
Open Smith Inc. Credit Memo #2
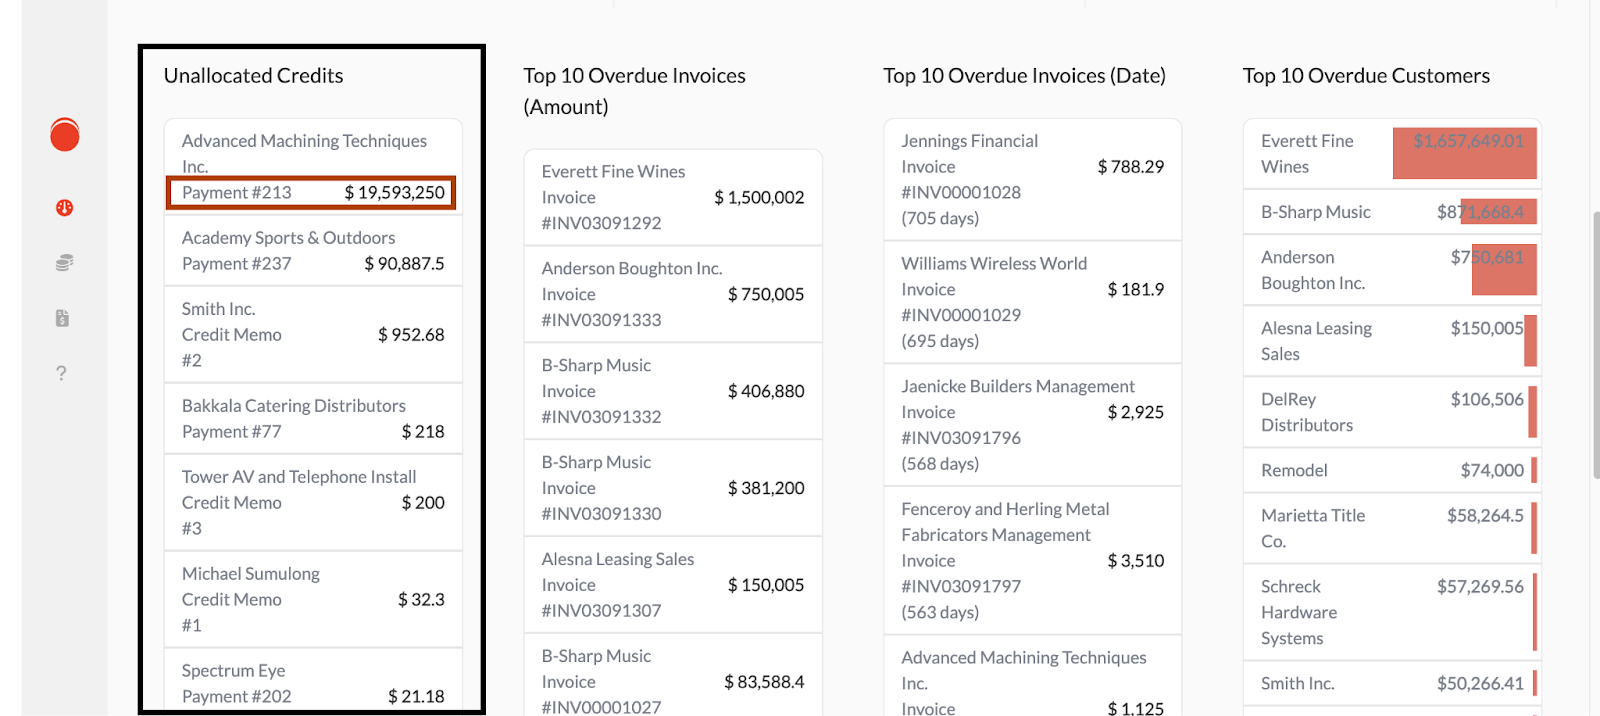coord(313,335)
